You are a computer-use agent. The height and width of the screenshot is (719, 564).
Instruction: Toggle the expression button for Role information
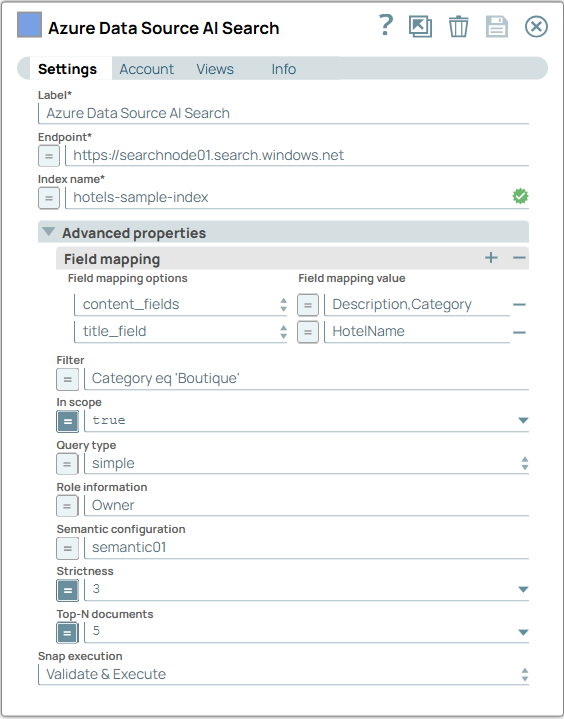(x=67, y=506)
